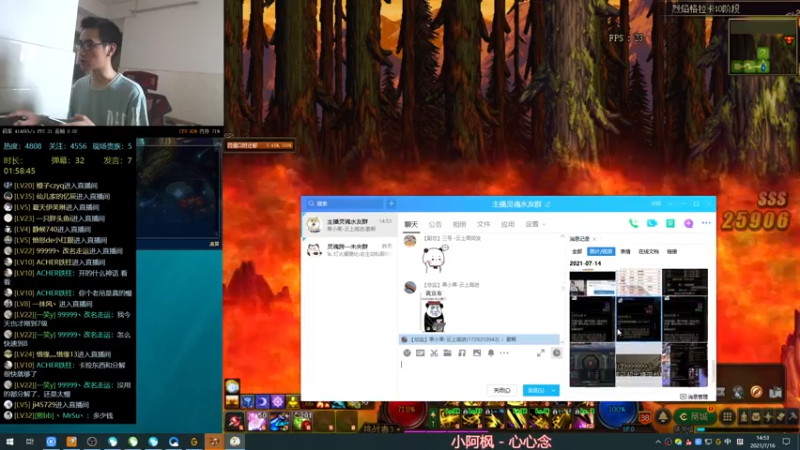
Task: Click the game's dungeon minimap
Action: [762, 47]
